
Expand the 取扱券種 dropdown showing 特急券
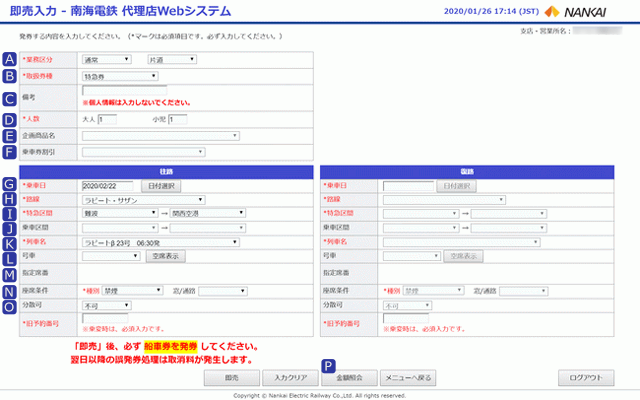[120, 76]
